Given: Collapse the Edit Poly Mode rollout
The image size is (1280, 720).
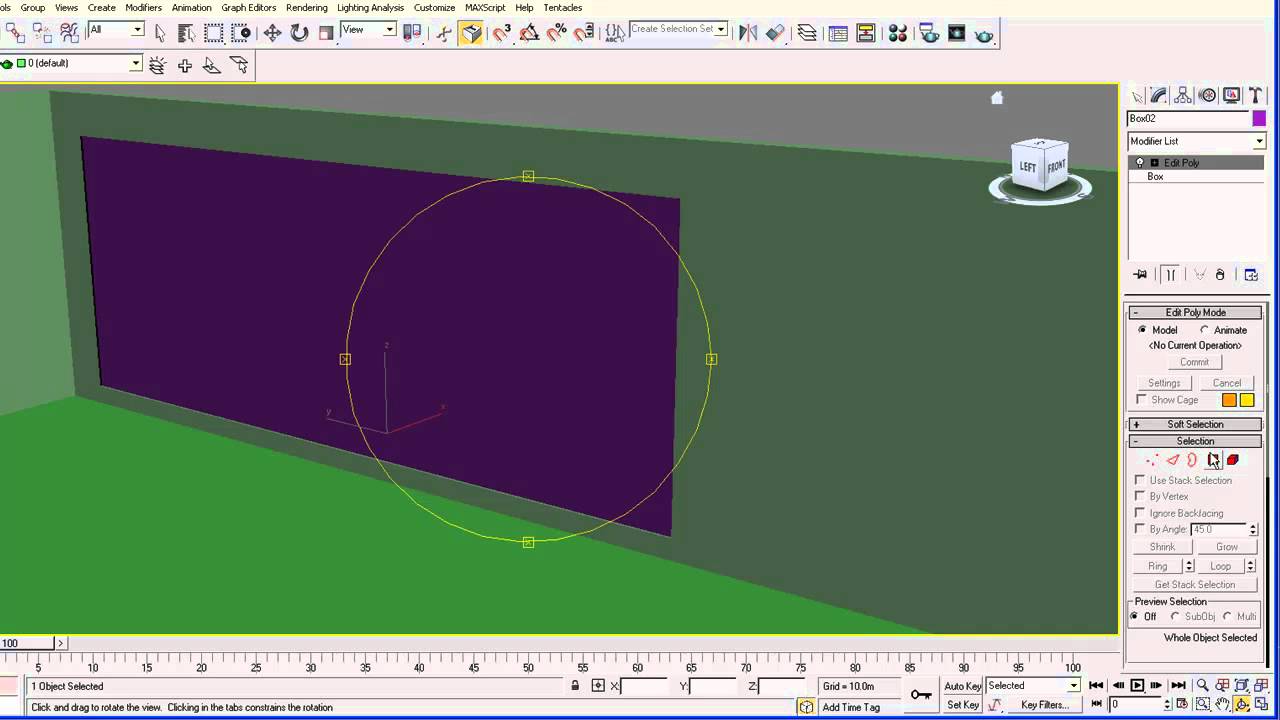Looking at the screenshot, I should [1195, 312].
